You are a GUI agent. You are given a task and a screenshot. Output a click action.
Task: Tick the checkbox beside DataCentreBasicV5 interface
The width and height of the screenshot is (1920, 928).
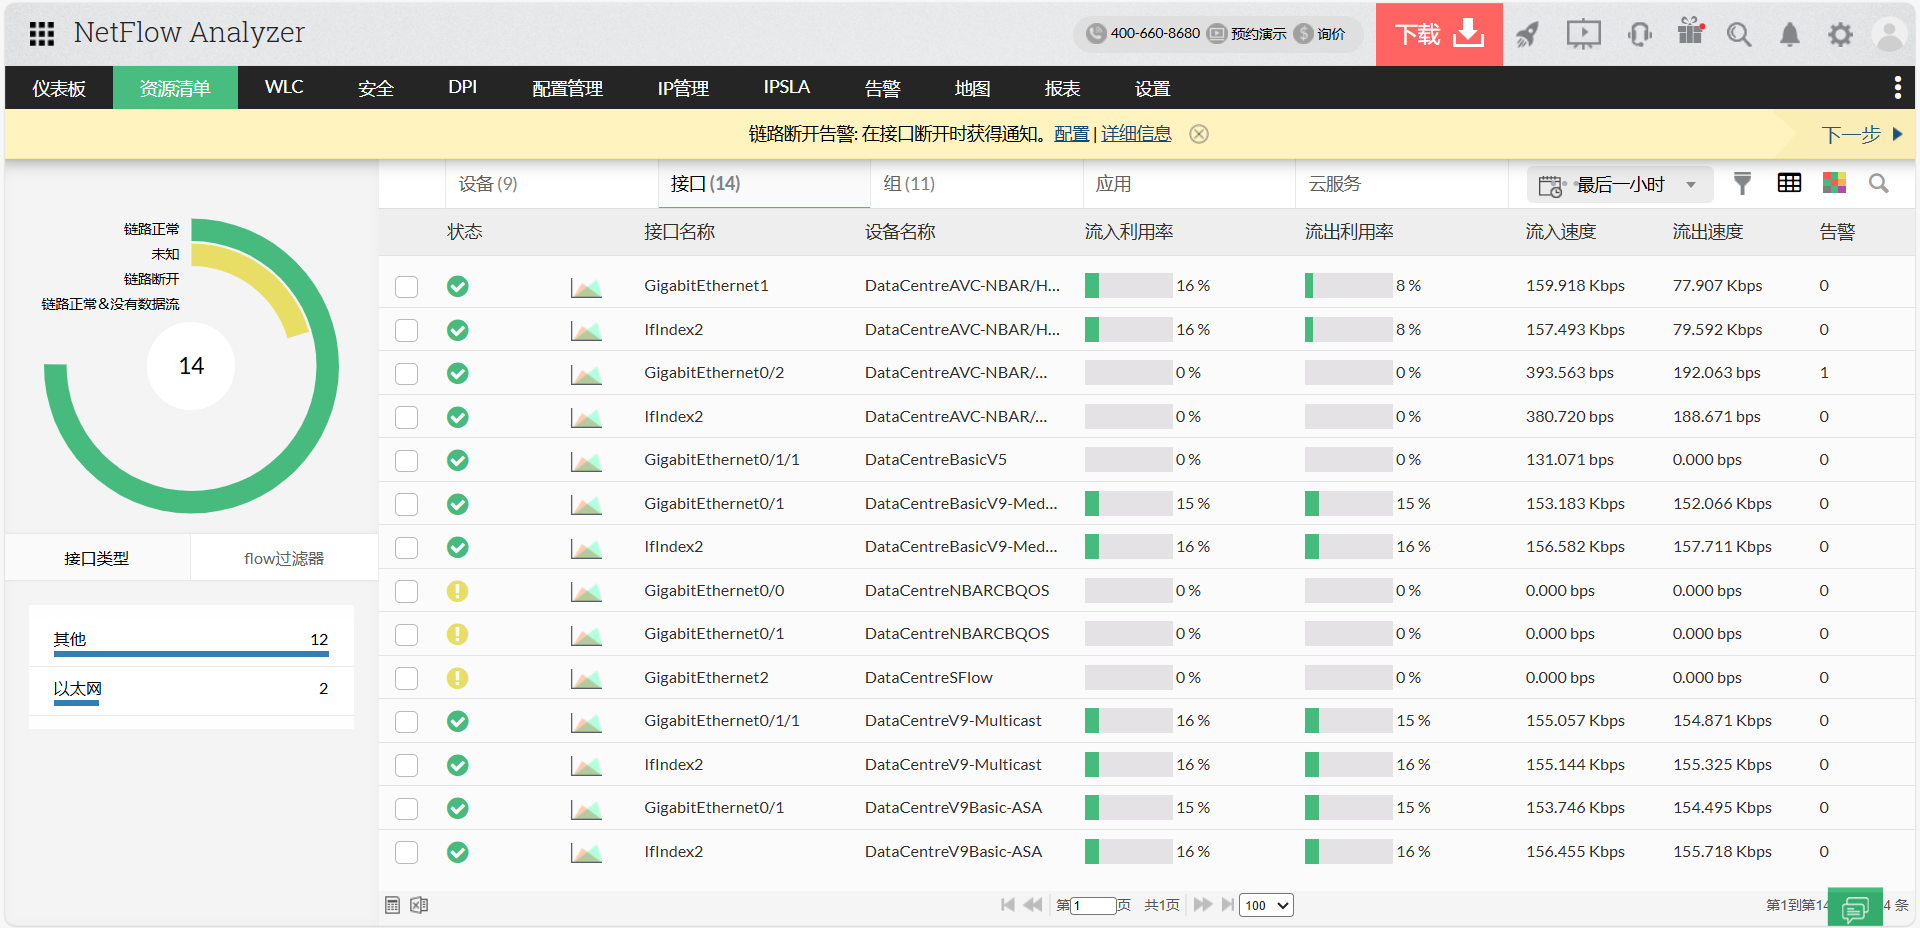click(x=406, y=460)
